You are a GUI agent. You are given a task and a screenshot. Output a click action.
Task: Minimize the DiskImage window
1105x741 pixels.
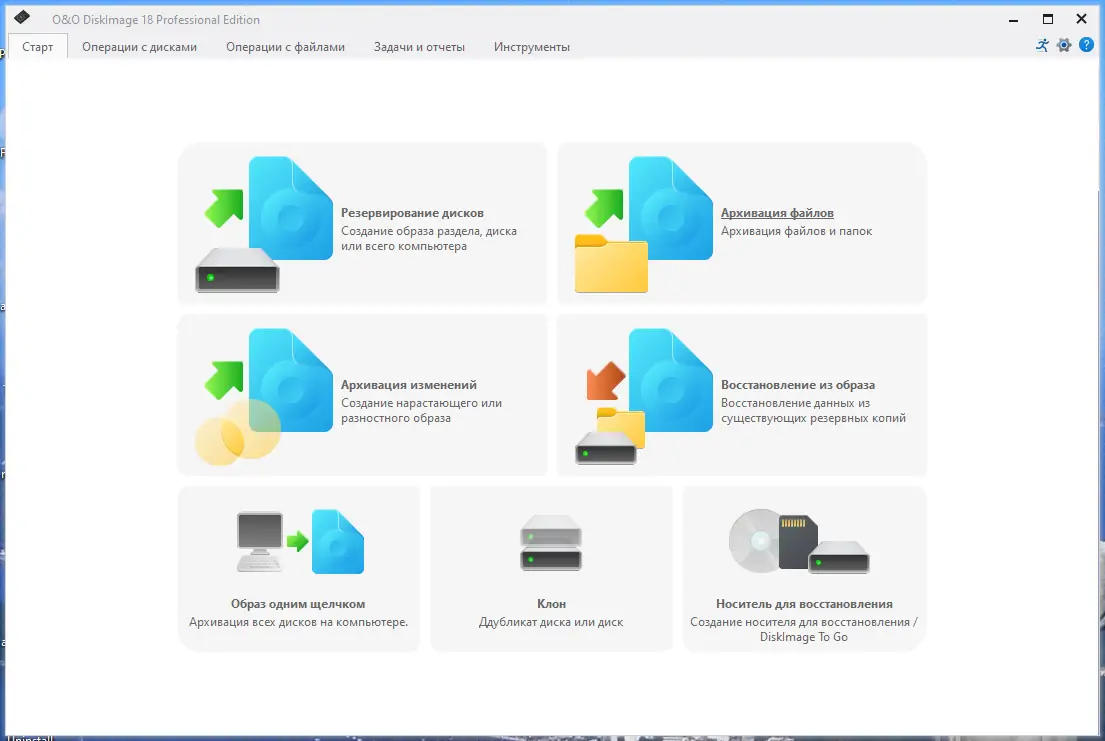[x=1013, y=20]
